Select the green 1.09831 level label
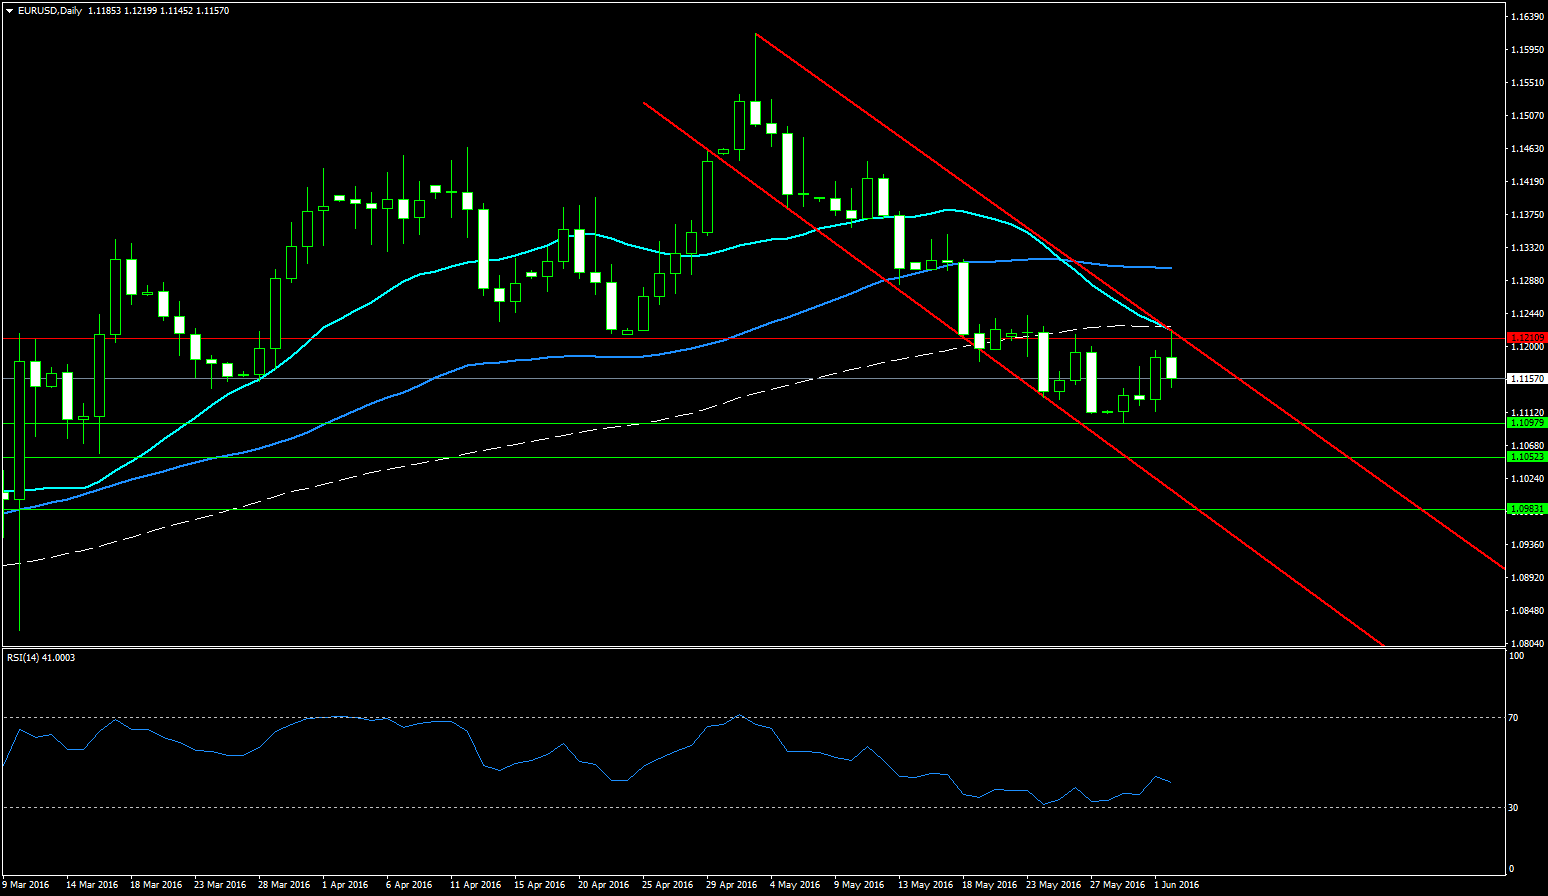Viewport: 1548px width, 896px height. click(x=1527, y=509)
